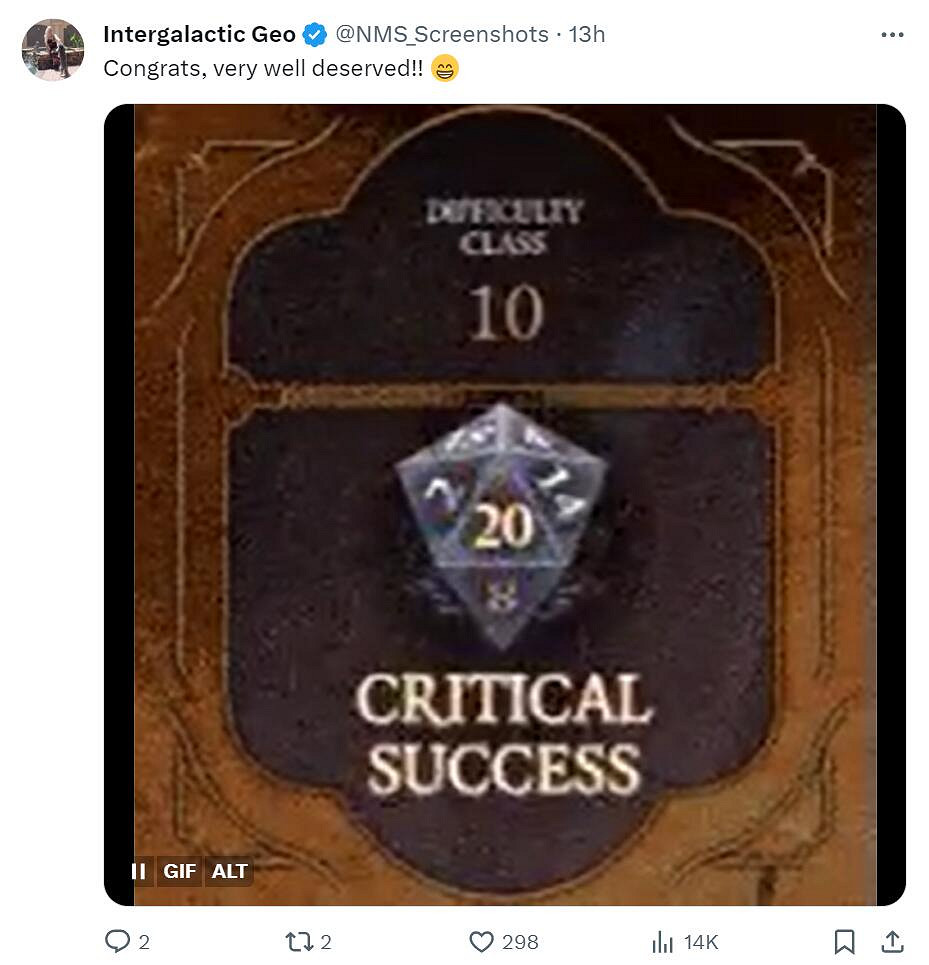View analytics via the bar chart icon
This screenshot has width=929, height=965.
point(662,942)
